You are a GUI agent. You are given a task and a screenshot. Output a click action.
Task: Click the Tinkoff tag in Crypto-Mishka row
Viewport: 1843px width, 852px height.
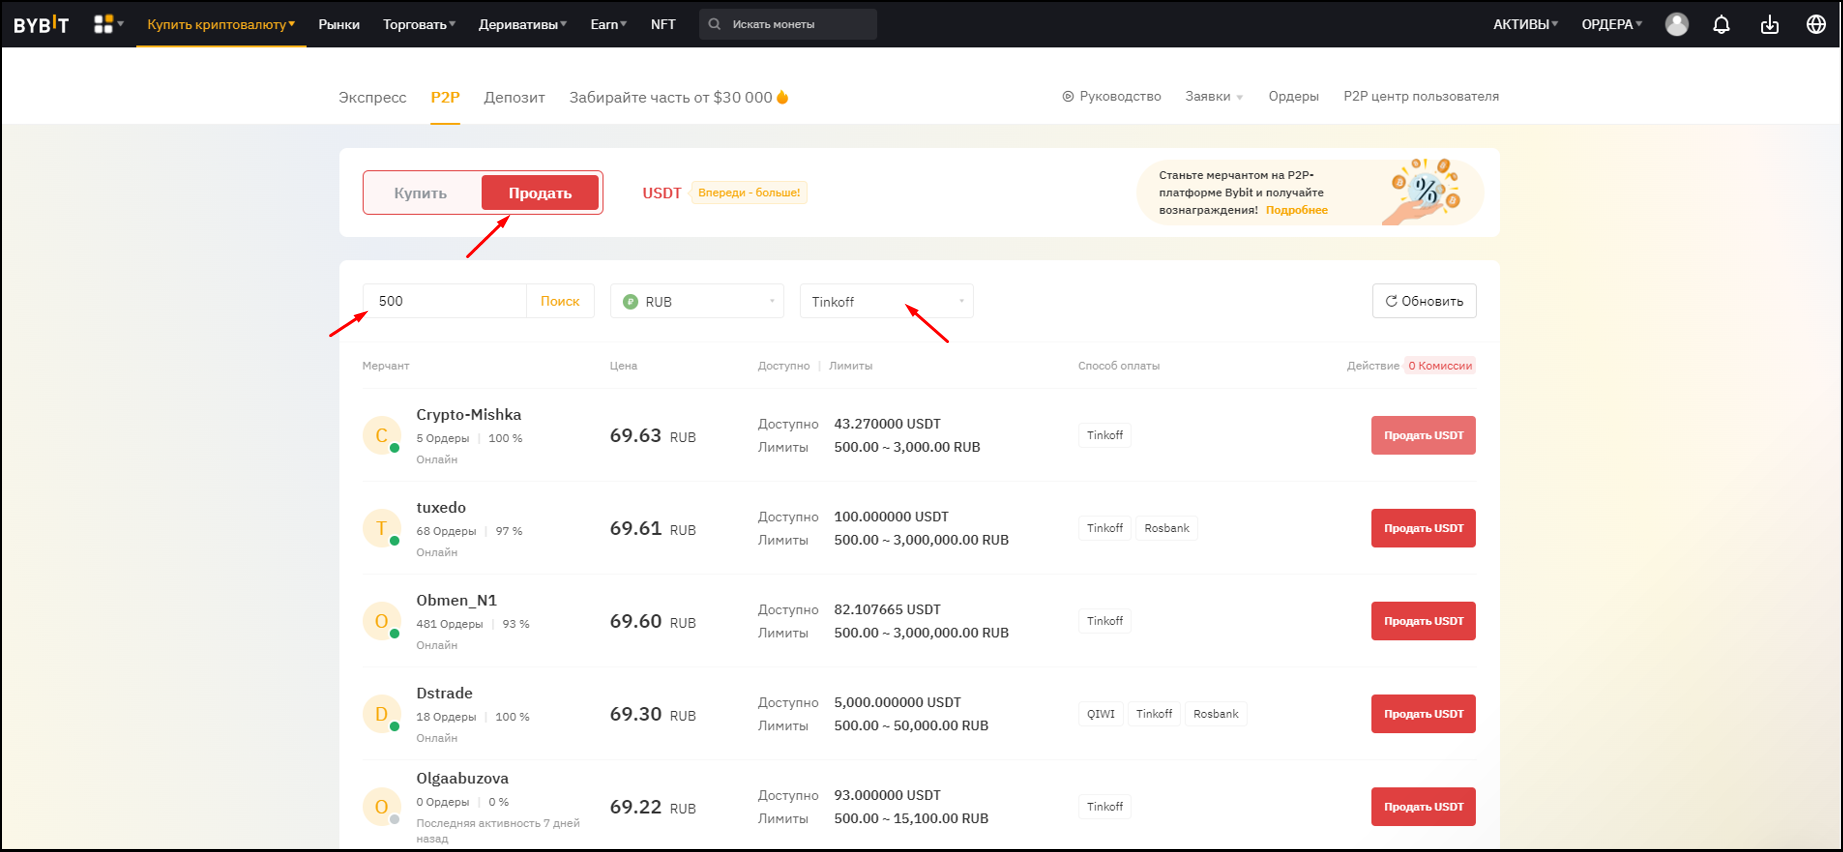pyautogui.click(x=1105, y=435)
